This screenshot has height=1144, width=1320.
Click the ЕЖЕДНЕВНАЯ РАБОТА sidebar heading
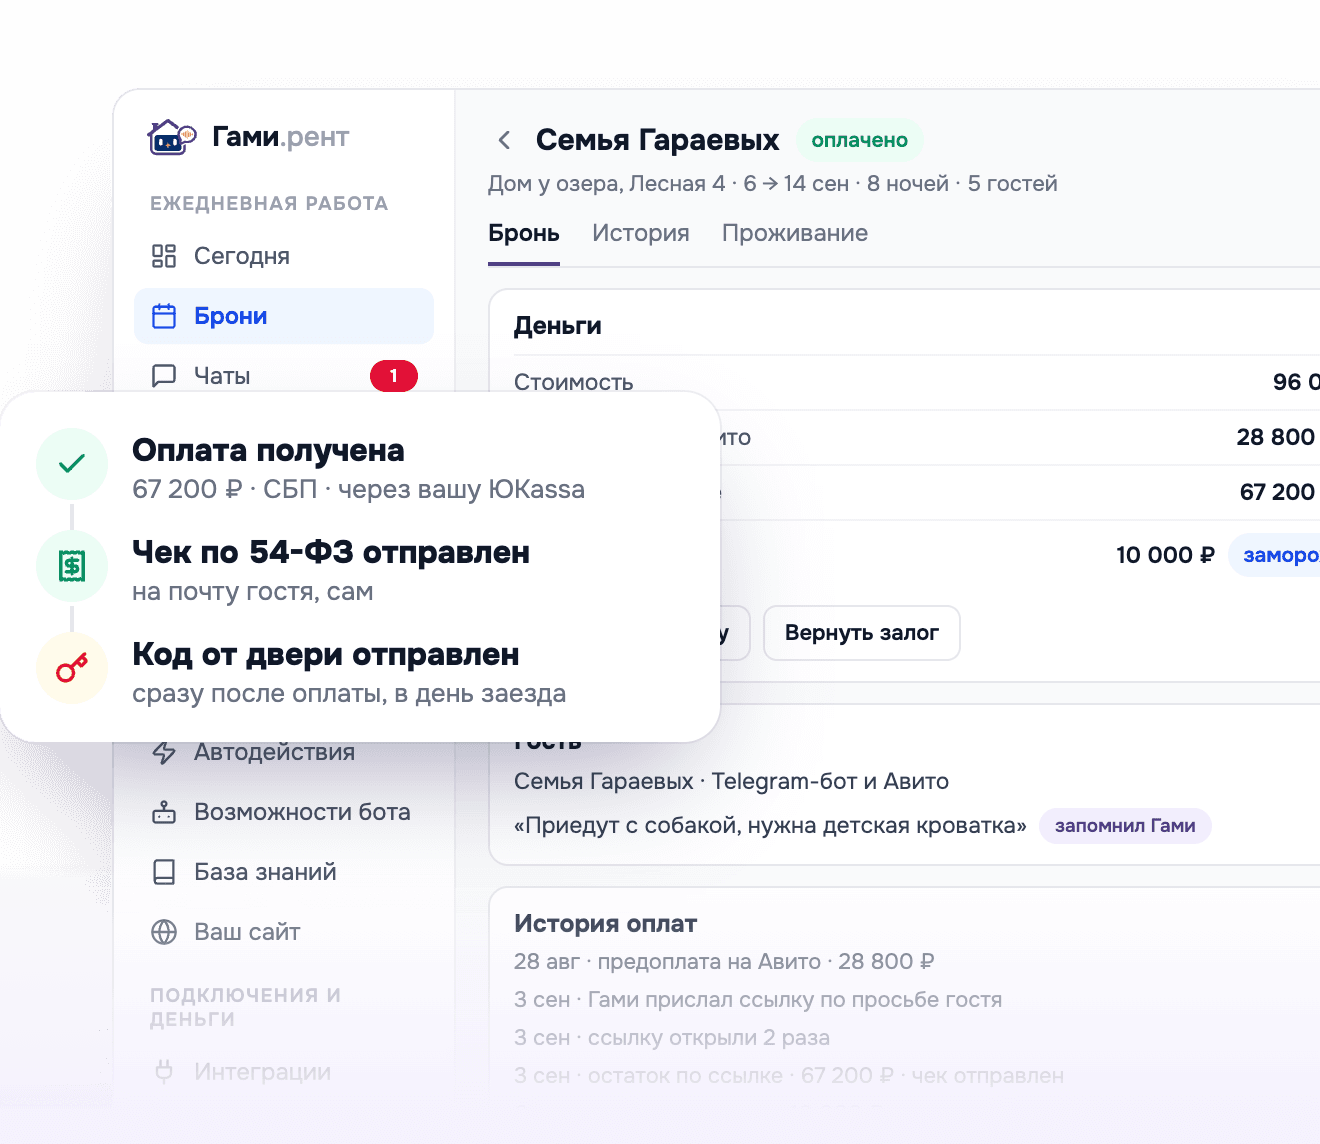point(269,203)
